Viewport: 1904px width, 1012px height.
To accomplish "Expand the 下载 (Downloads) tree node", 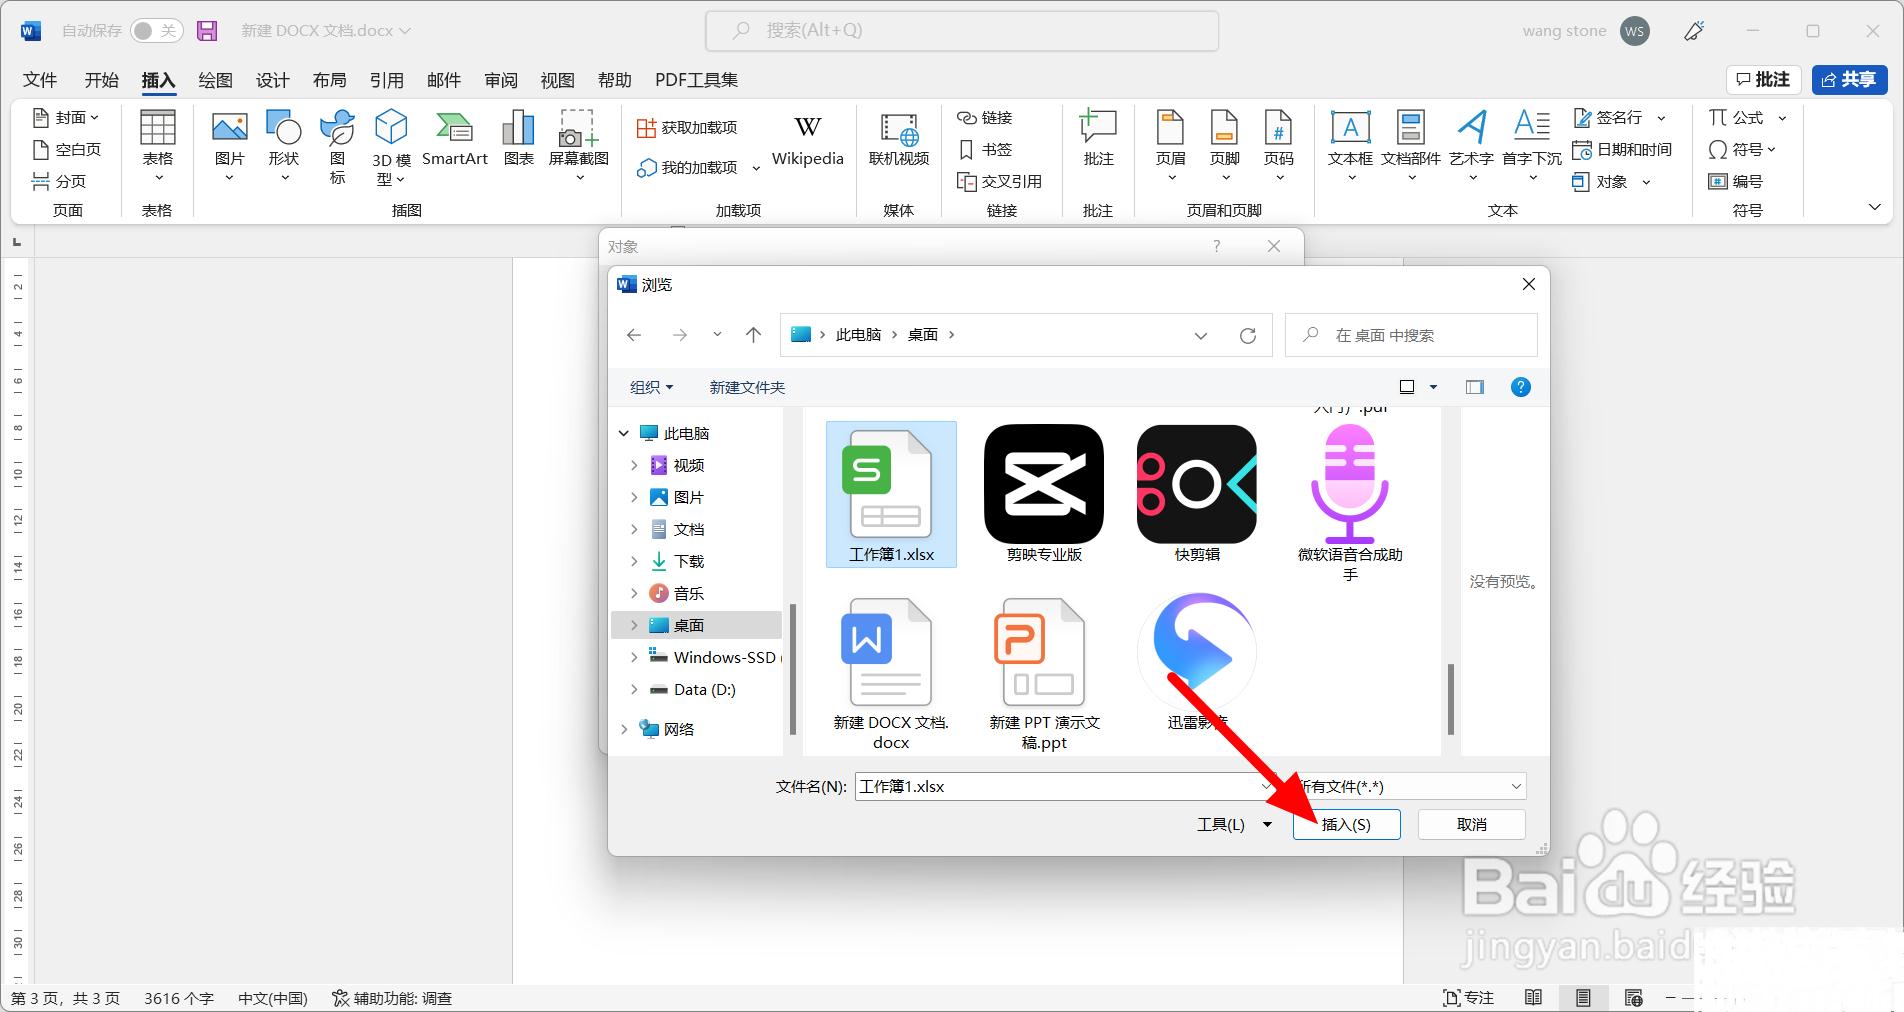I will point(634,561).
